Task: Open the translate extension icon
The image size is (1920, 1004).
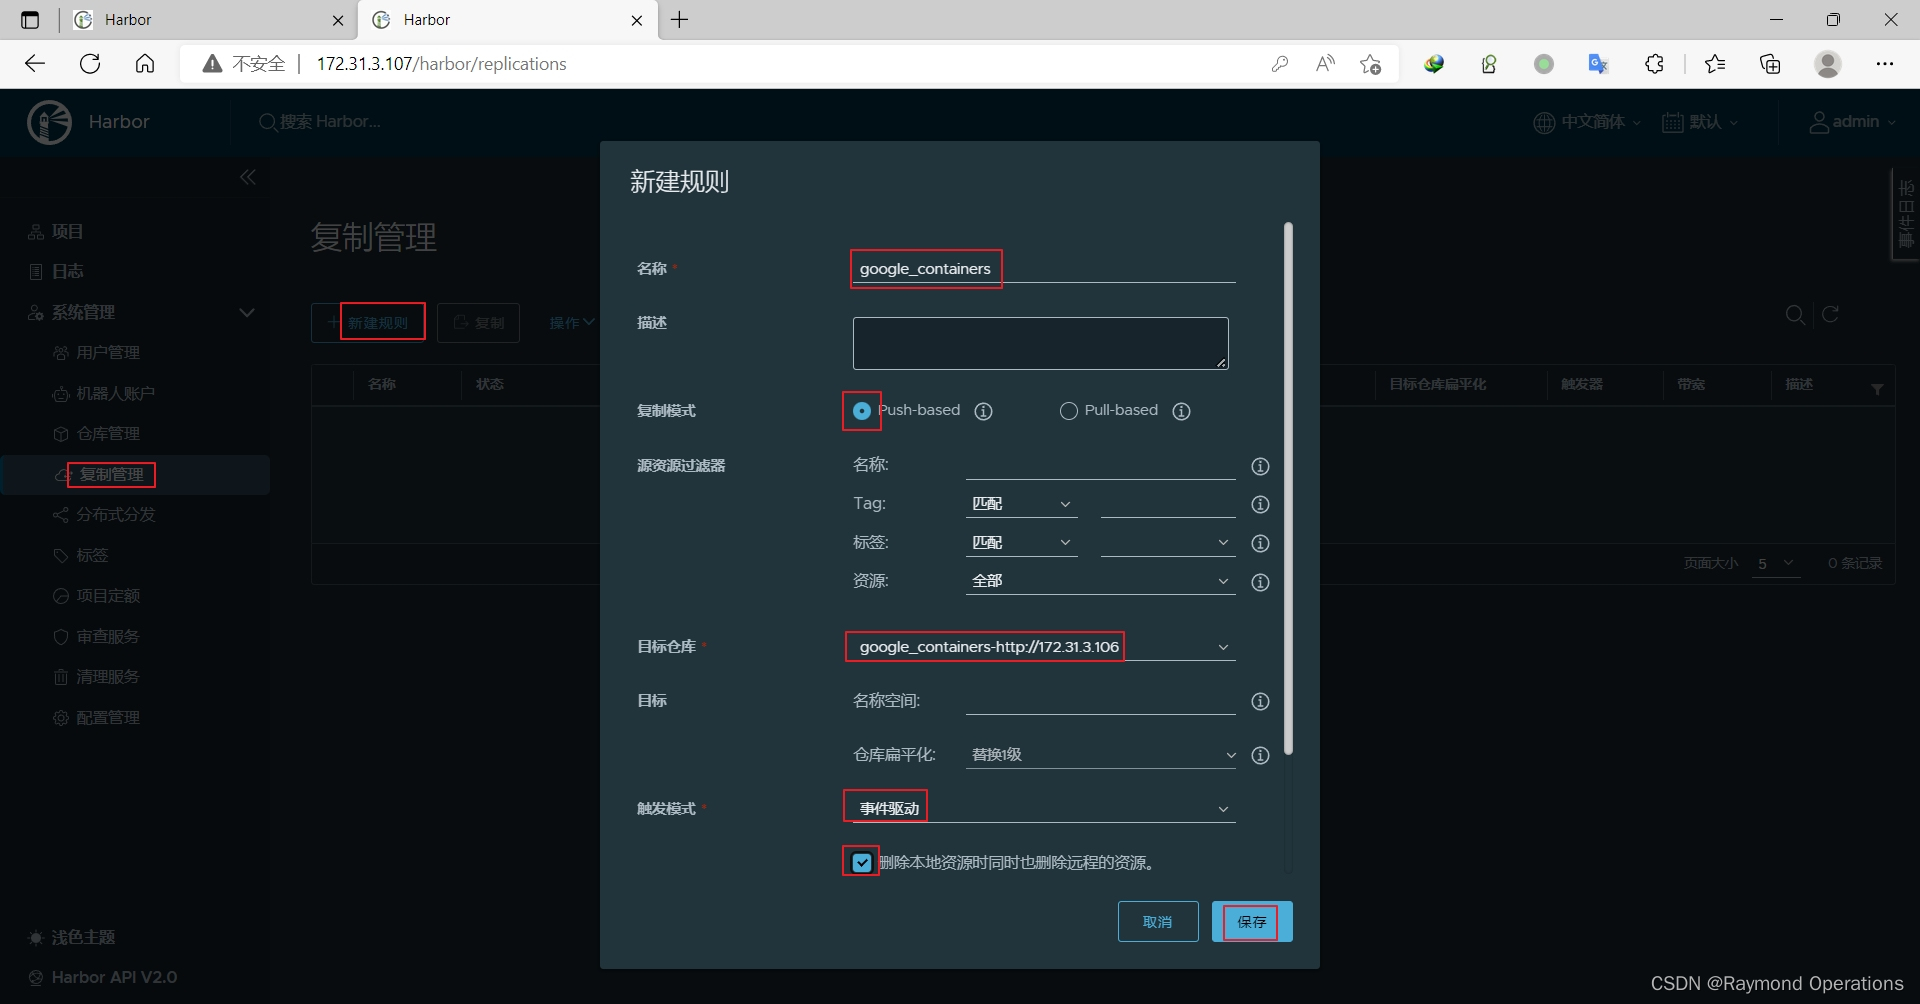Action: tap(1598, 64)
